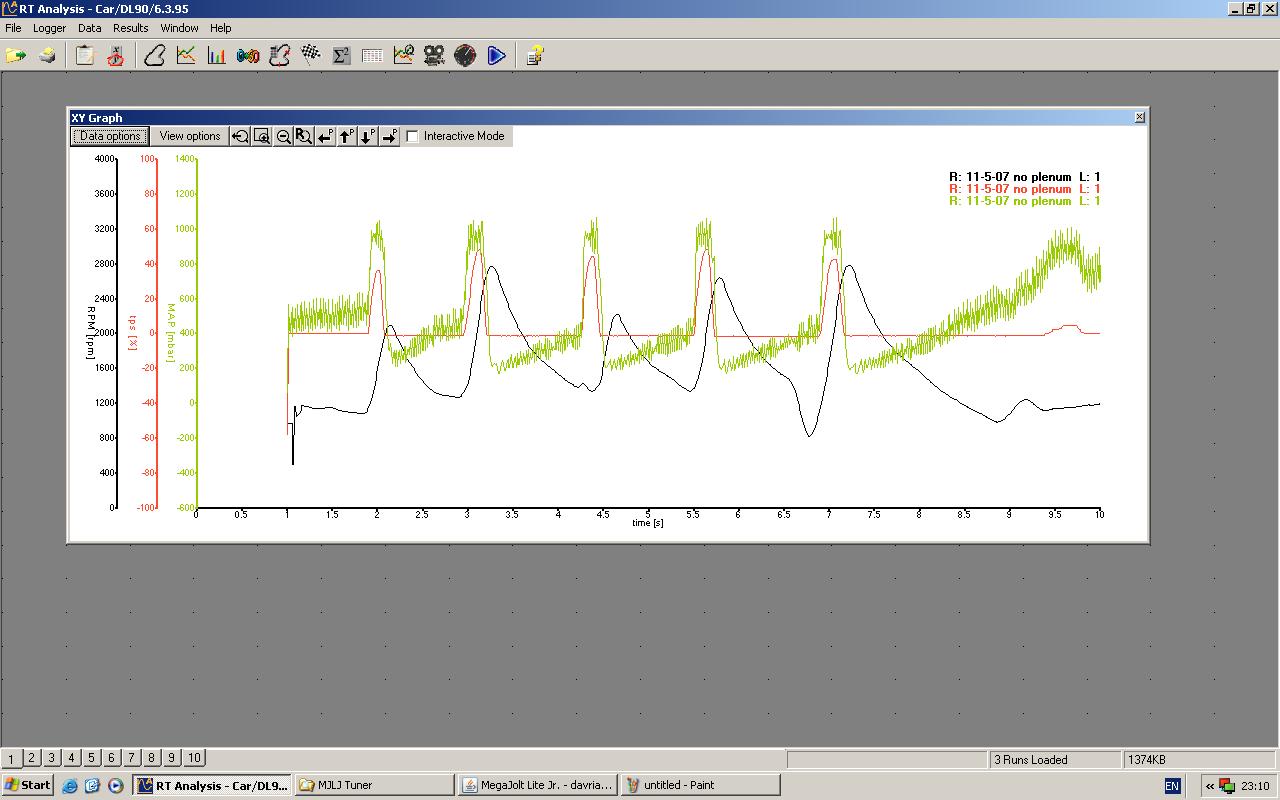Screen dimensions: 1280x800
Task: Pan graph left with arrow icon
Action: [325, 136]
